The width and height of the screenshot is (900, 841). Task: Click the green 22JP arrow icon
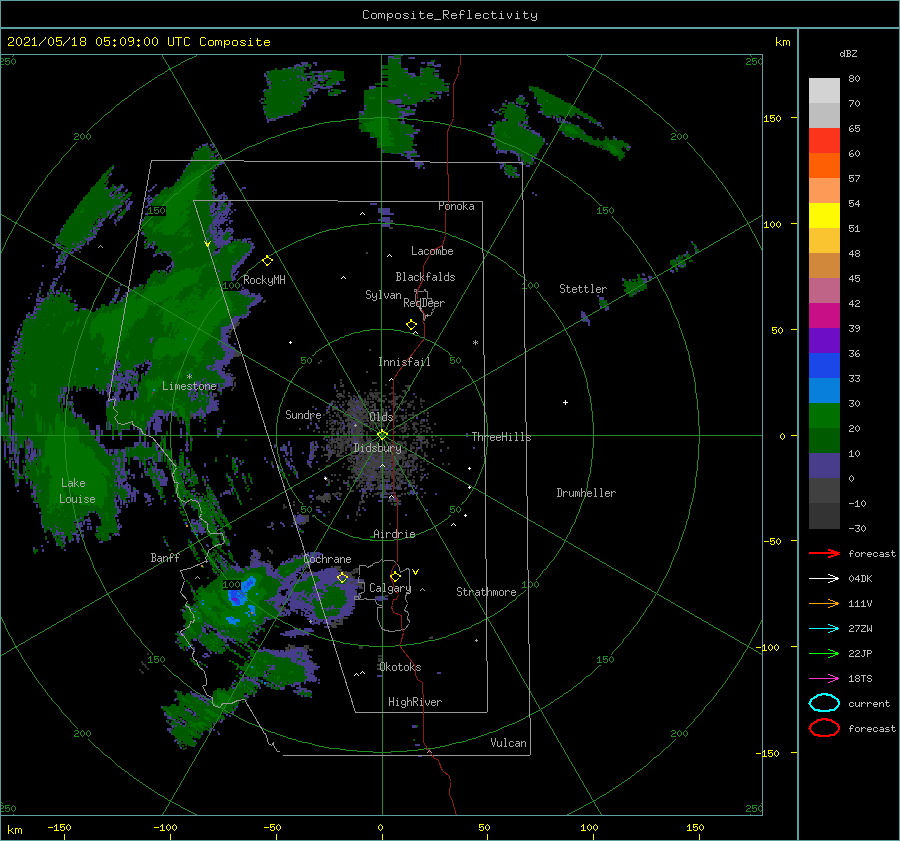(824, 653)
